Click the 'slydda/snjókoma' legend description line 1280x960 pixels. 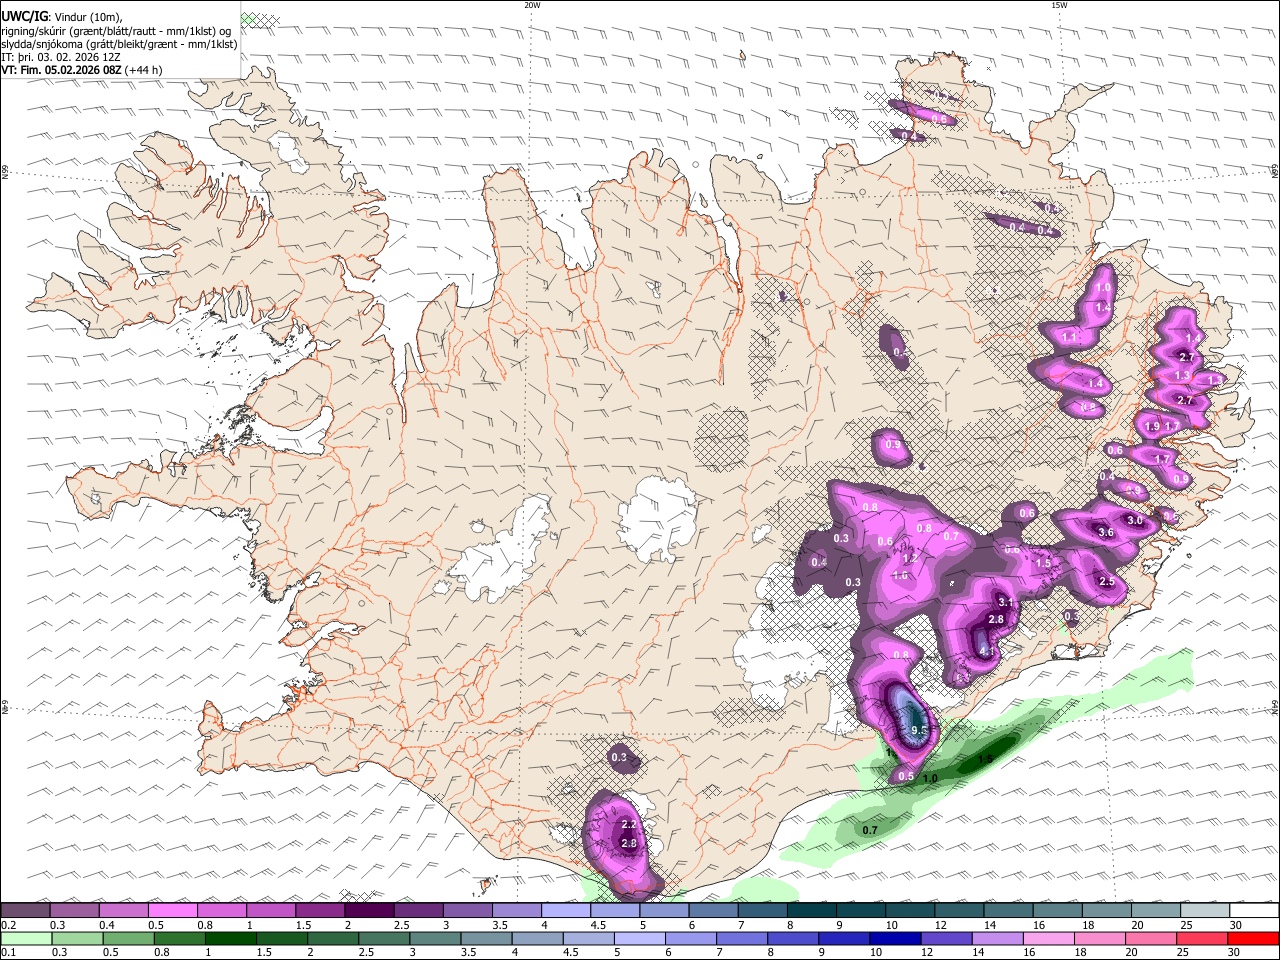(119, 44)
